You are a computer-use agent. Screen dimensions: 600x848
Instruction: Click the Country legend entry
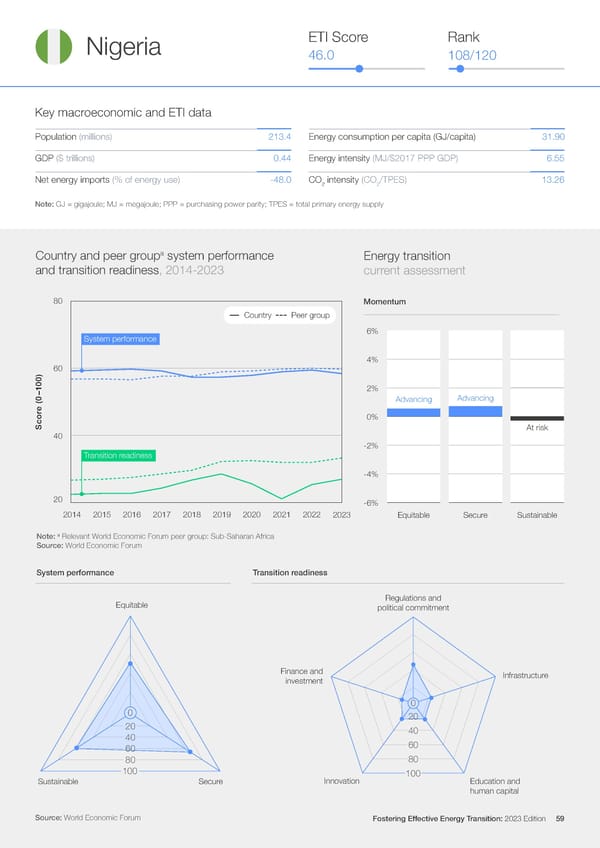tap(250, 316)
